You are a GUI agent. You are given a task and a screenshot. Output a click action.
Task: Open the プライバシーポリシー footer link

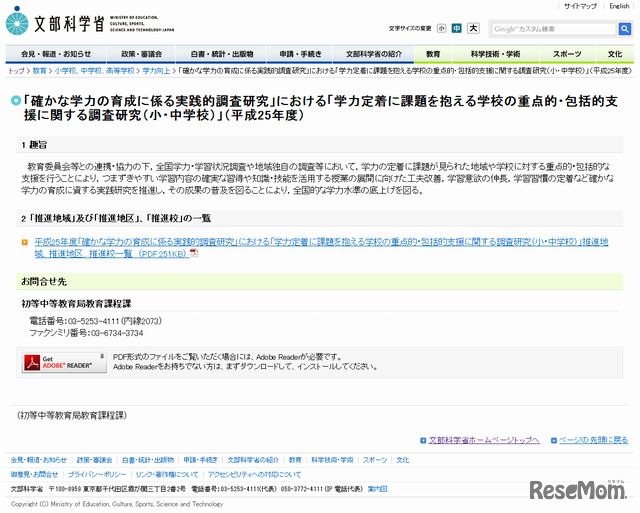coord(97,475)
